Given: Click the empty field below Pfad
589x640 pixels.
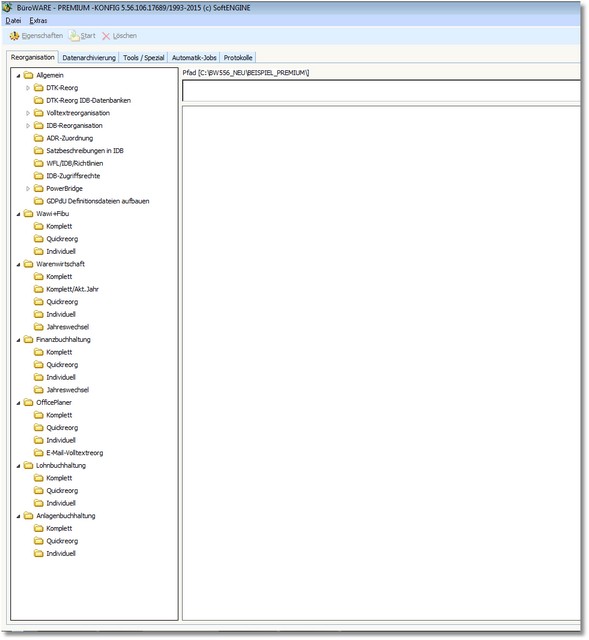Looking at the screenshot, I should pyautogui.click(x=381, y=91).
